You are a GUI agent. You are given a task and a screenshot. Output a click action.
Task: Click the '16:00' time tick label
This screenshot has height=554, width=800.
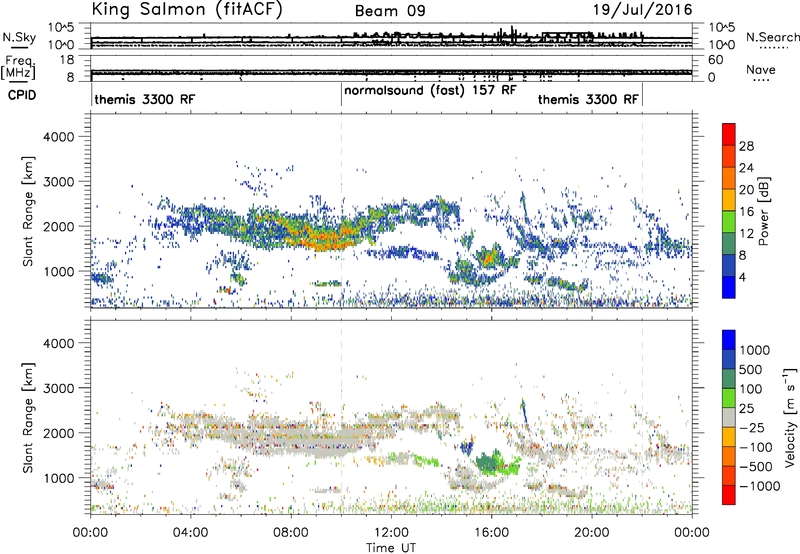(x=491, y=533)
